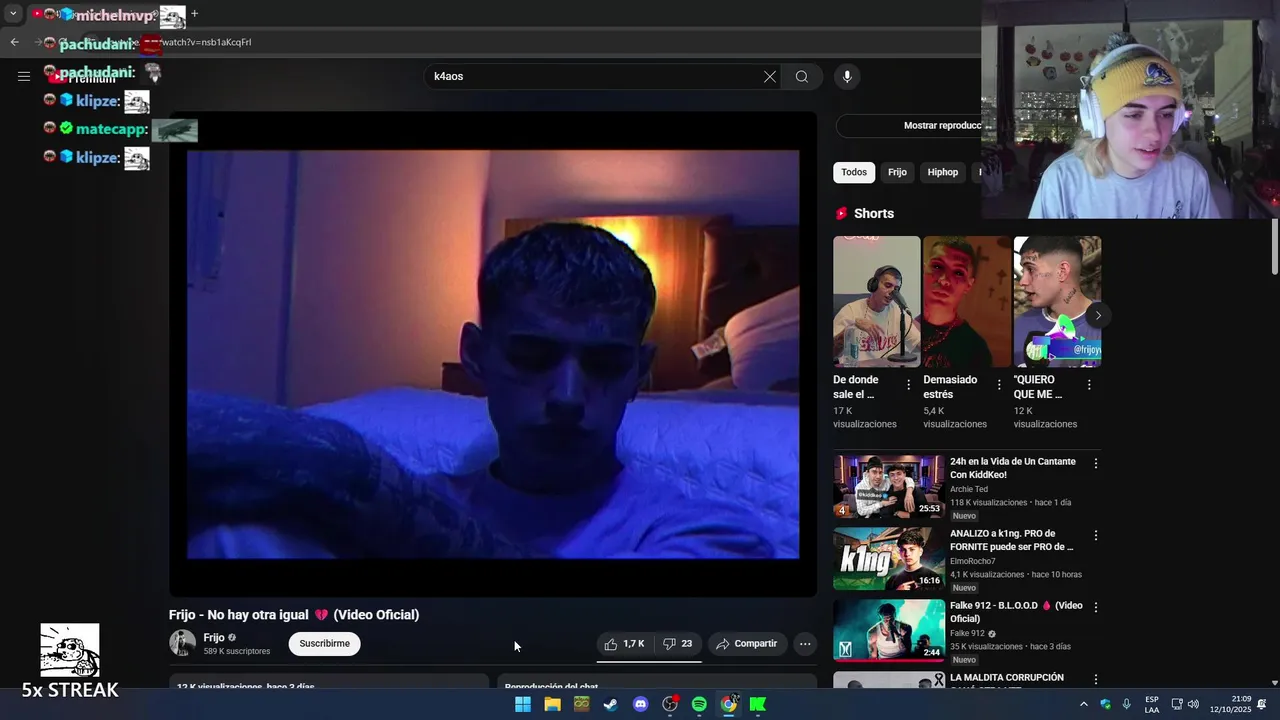Image resolution: width=1280 pixels, height=720 pixels.
Task: Open the Kick app from taskbar
Action: pos(758,704)
